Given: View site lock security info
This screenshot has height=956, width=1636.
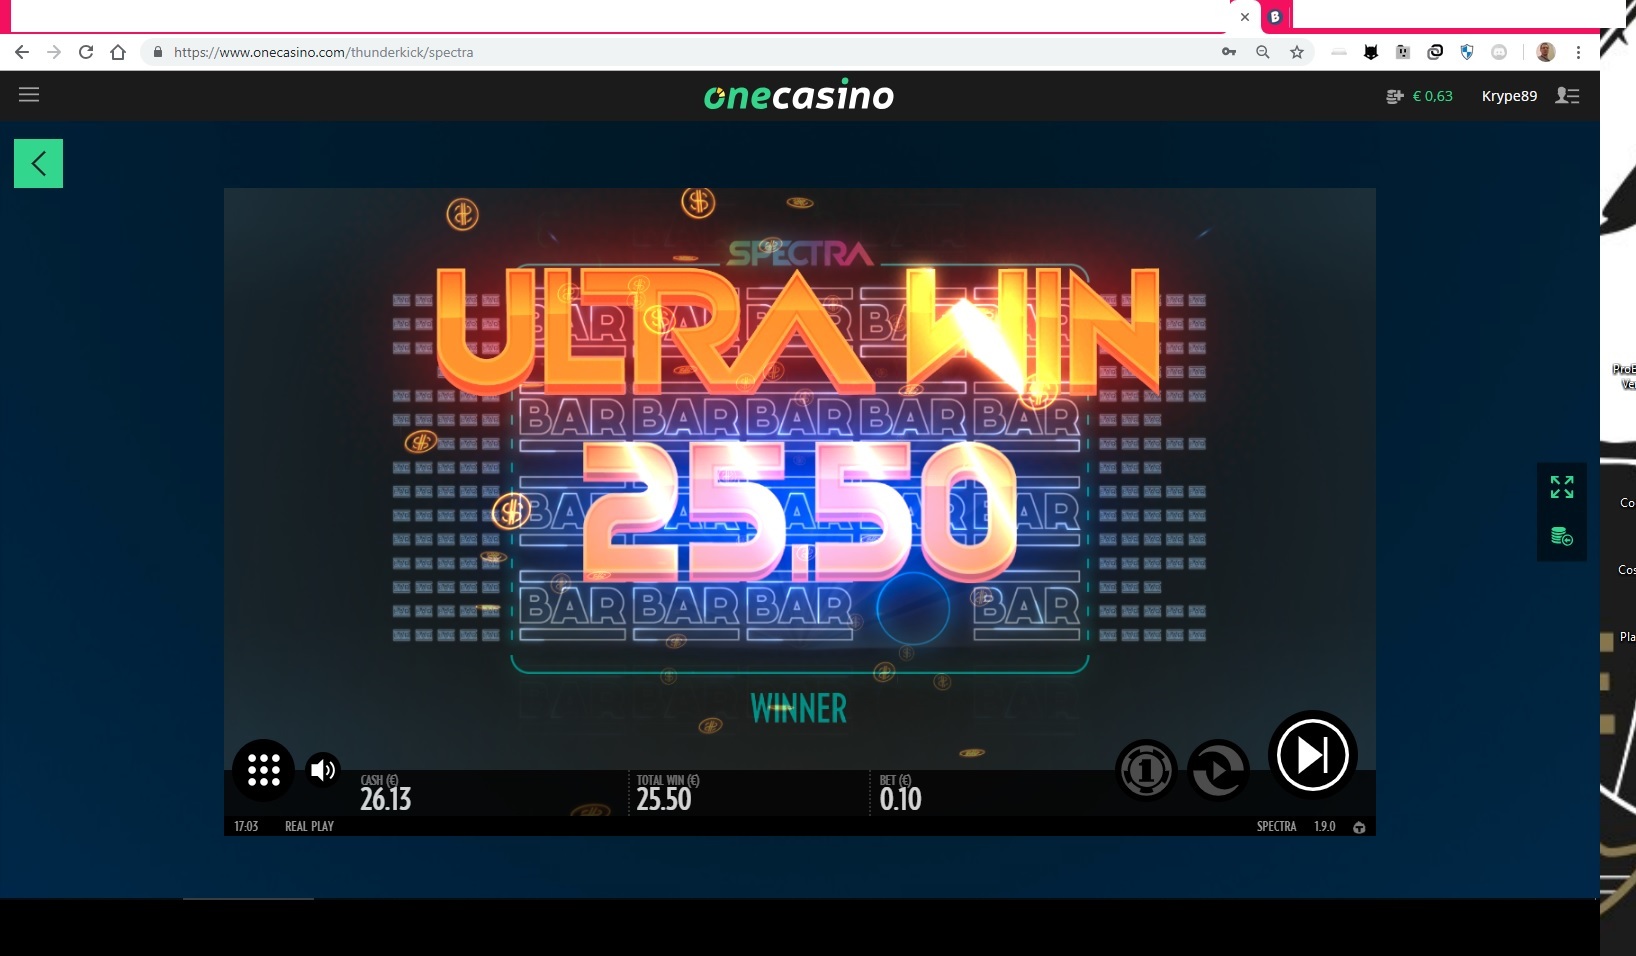Looking at the screenshot, I should tap(157, 52).
